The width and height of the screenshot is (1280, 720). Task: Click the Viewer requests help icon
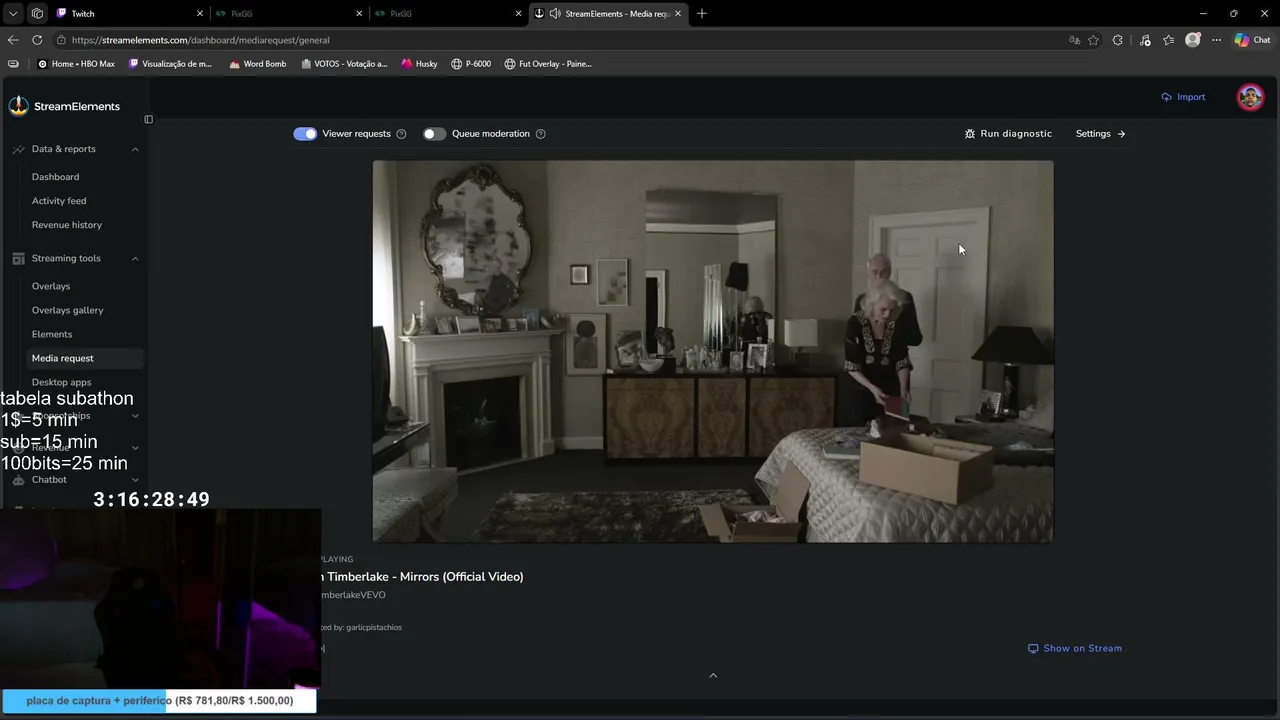(401, 134)
